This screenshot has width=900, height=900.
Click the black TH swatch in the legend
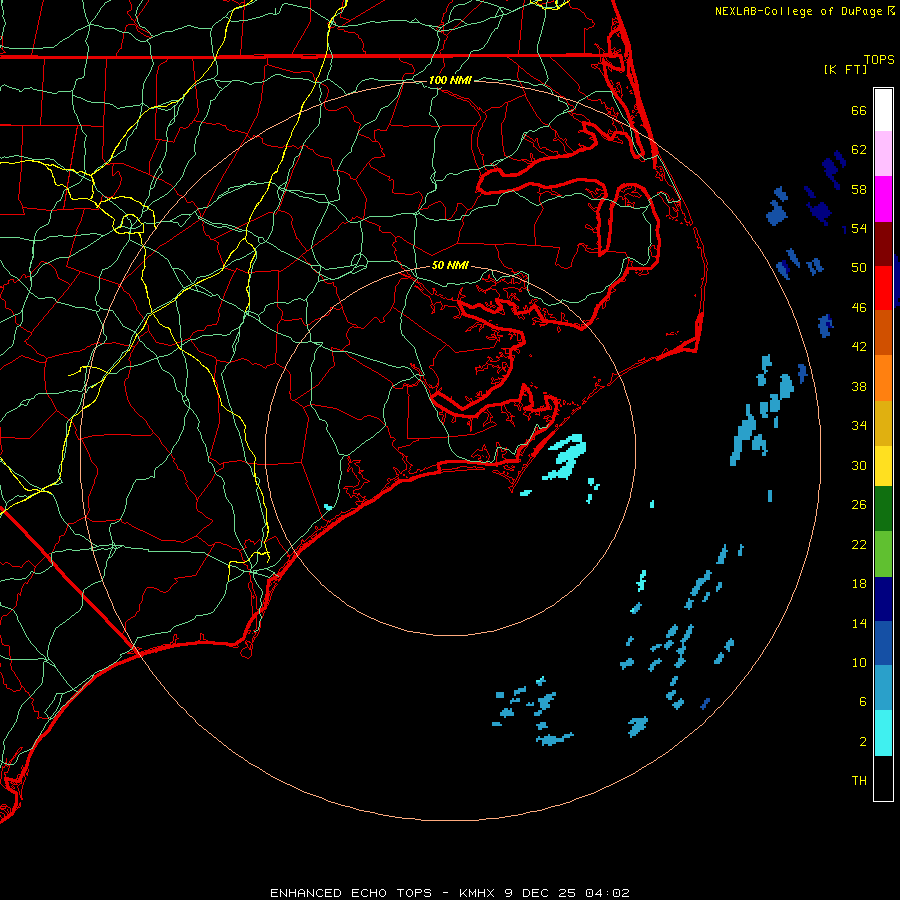click(x=883, y=778)
